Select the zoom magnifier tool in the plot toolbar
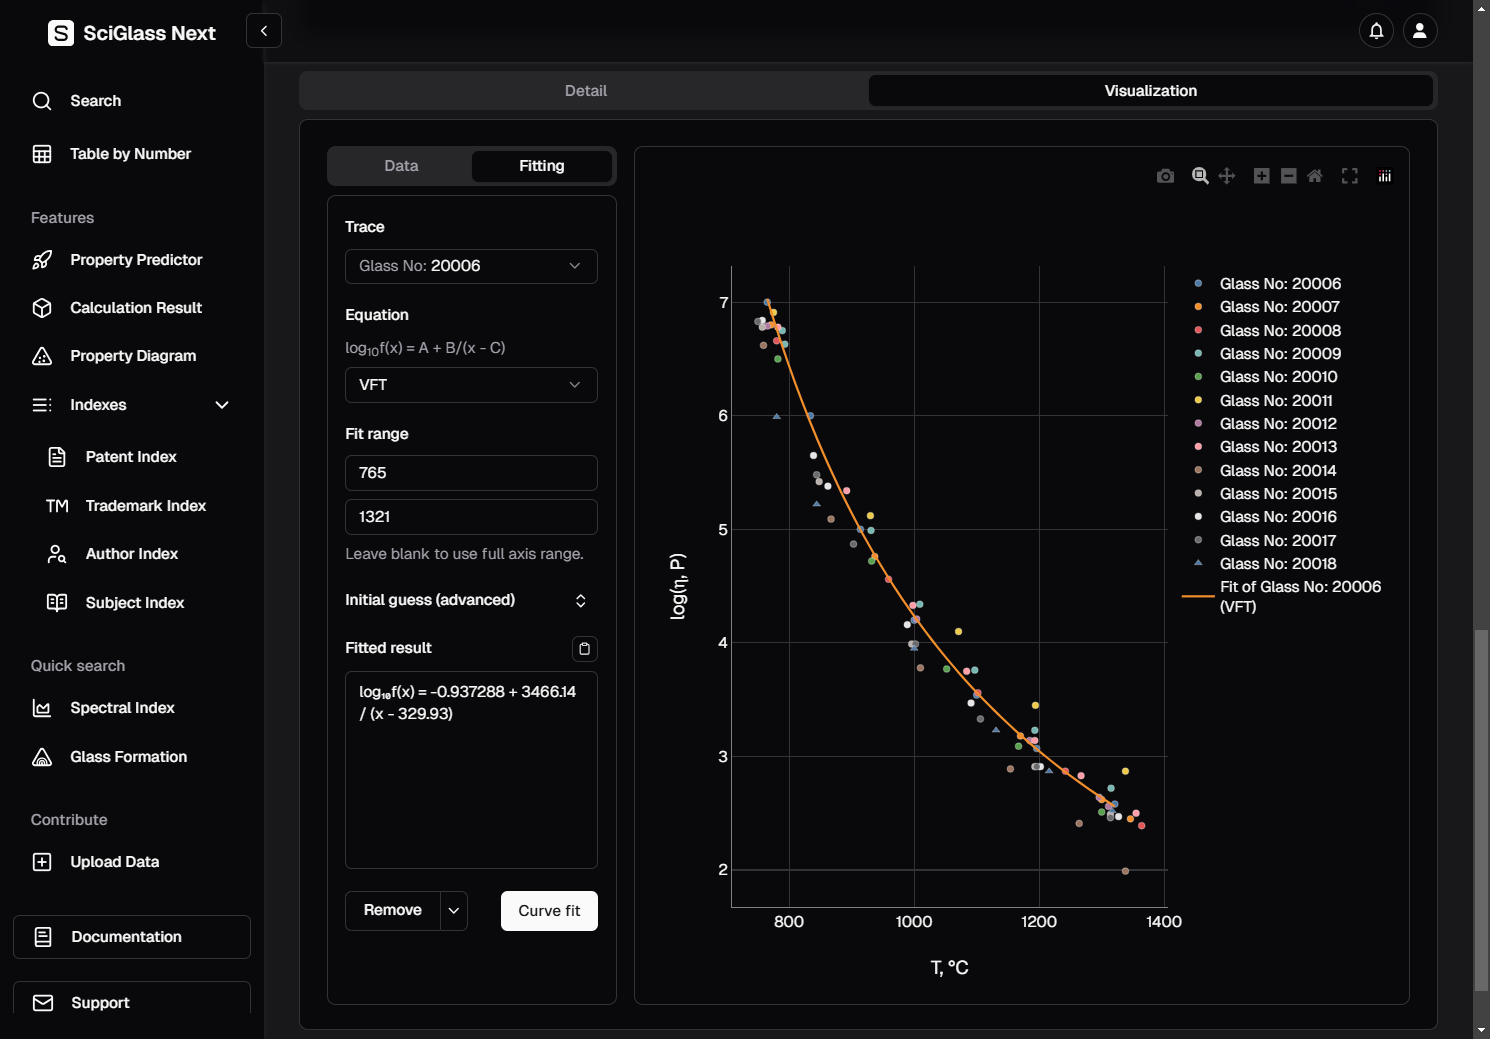The image size is (1490, 1039). coord(1200,176)
